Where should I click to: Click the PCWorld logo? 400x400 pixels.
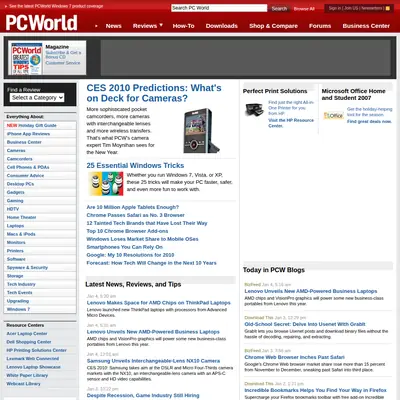(x=41, y=23)
